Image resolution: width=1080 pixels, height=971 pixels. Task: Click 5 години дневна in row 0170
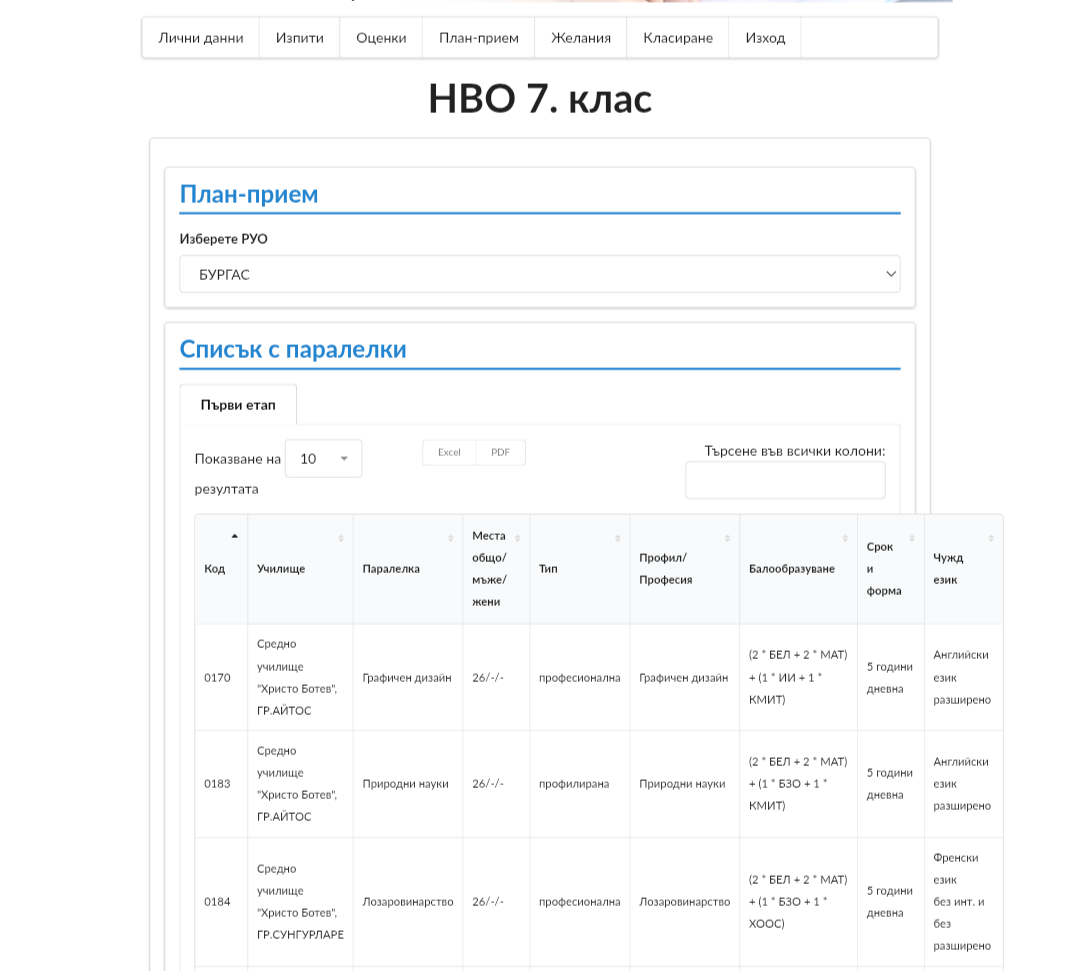pos(890,678)
